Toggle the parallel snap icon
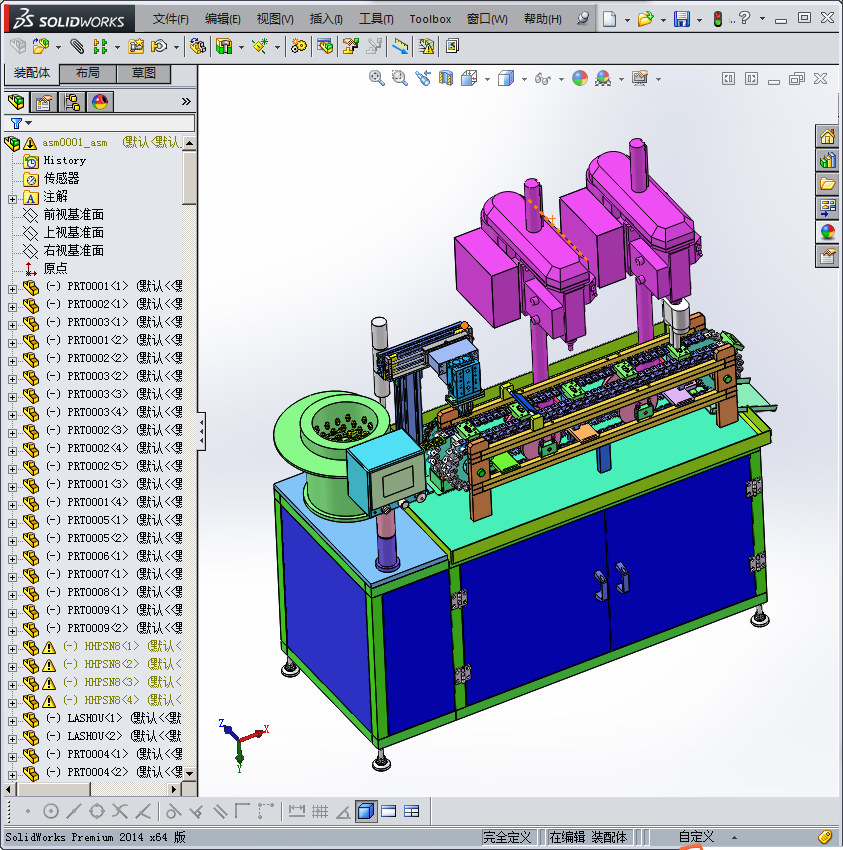The image size is (843, 850). 220,812
